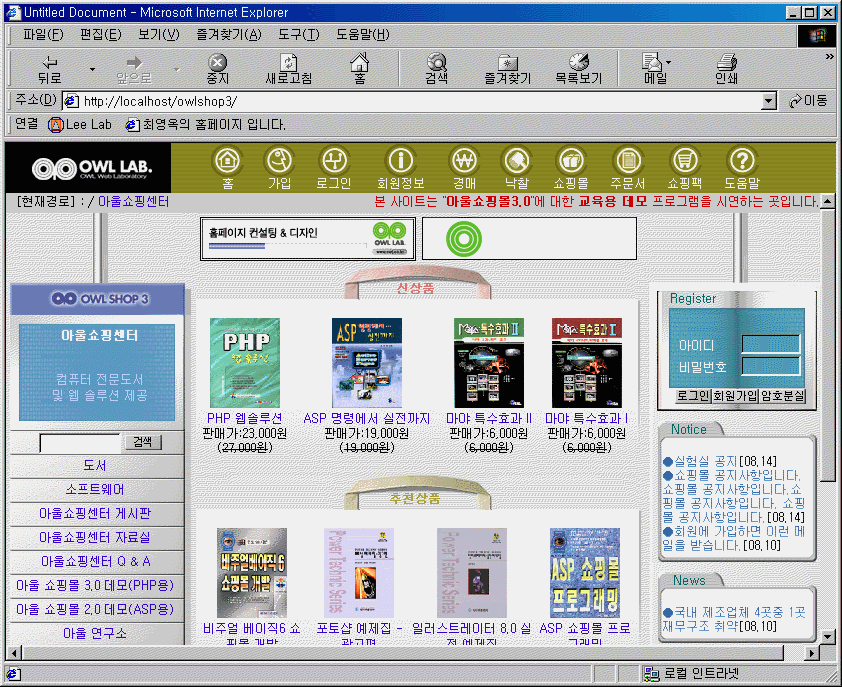Open the PHP 웹솔루션 product link
842x687 pixels.
(245, 418)
